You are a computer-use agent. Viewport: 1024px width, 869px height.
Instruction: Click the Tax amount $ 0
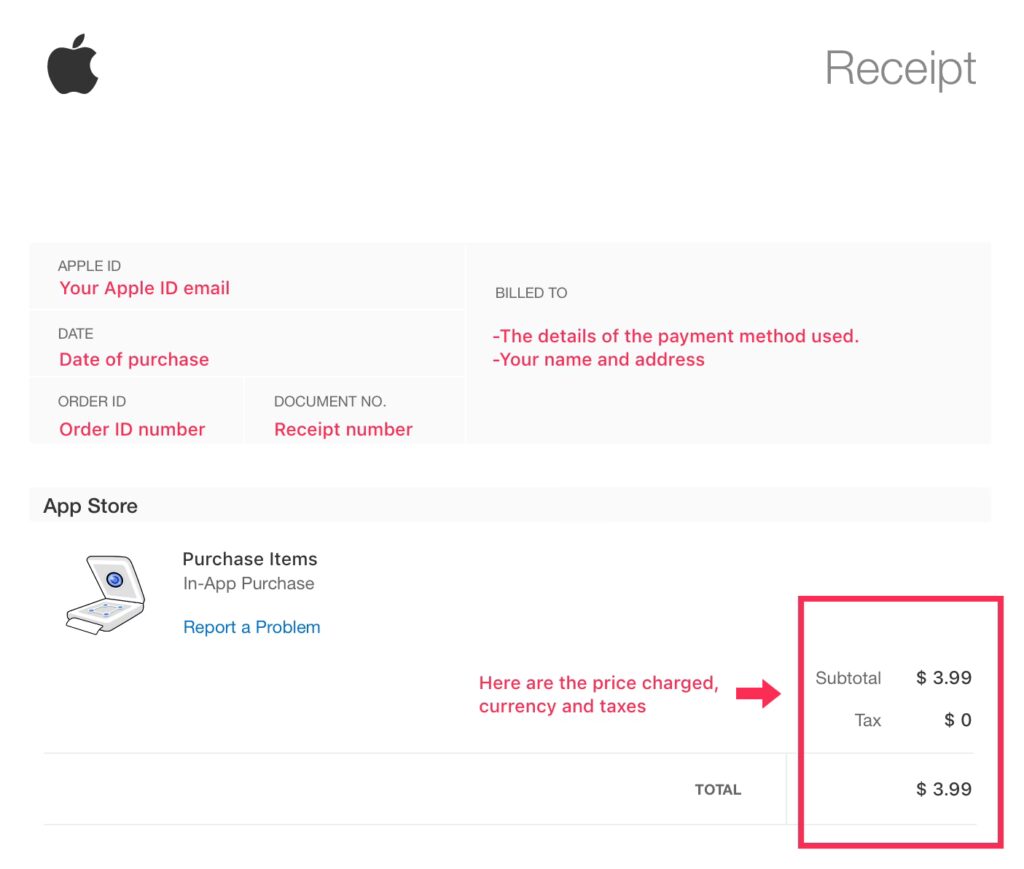(957, 720)
